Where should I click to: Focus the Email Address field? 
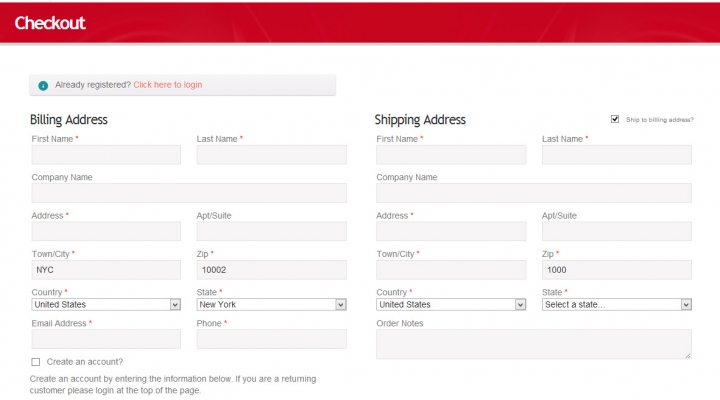click(106, 339)
